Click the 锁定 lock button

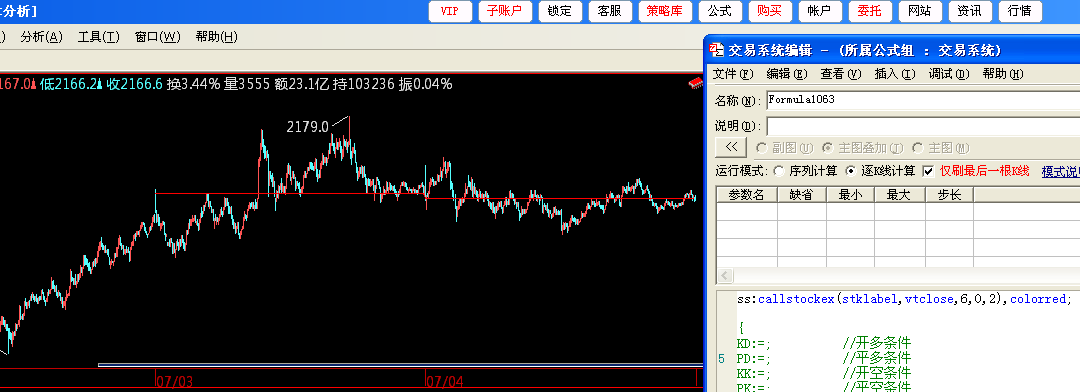(x=559, y=11)
